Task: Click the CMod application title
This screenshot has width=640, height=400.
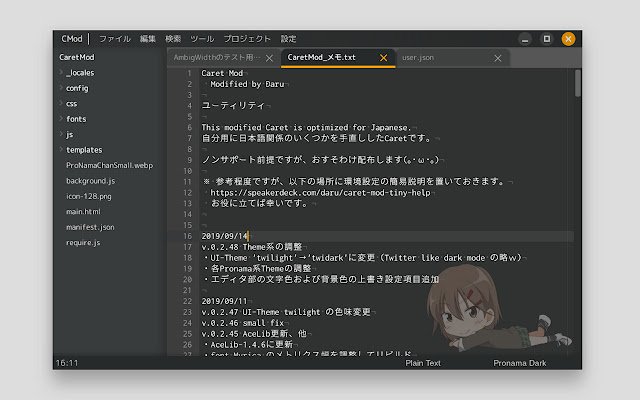Action: [72, 39]
